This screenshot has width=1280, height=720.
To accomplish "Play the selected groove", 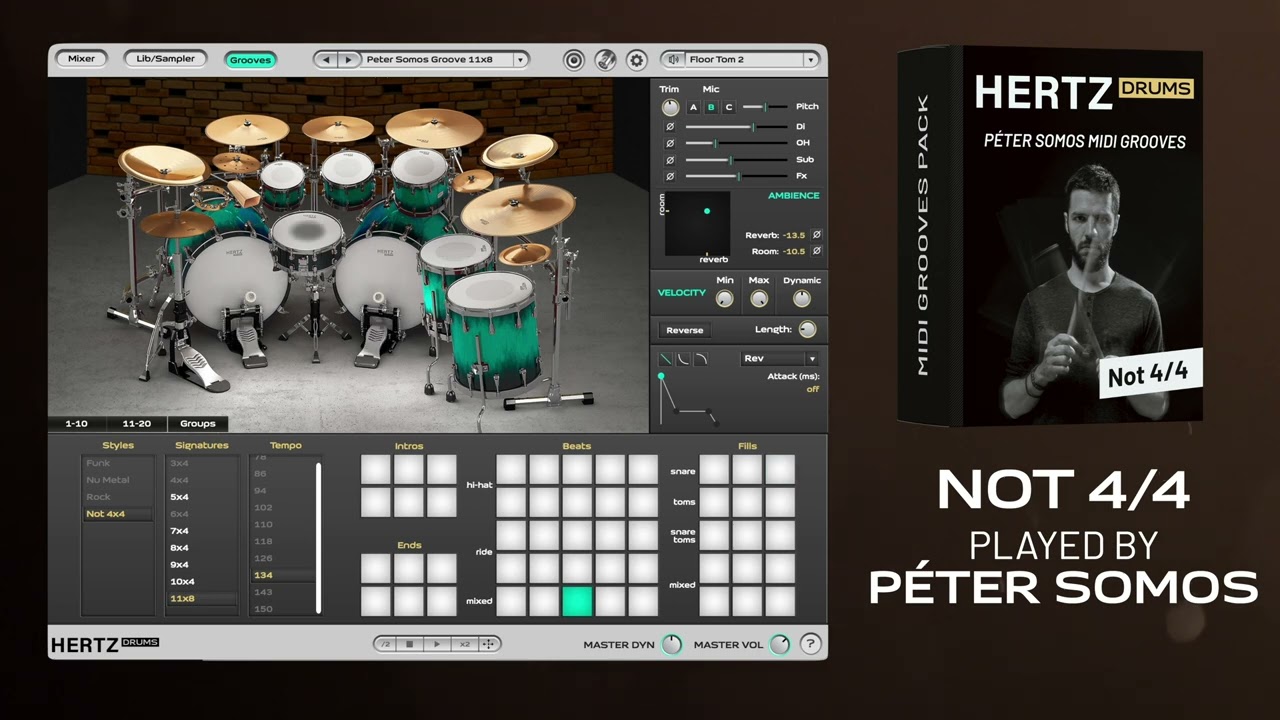I will pos(436,644).
